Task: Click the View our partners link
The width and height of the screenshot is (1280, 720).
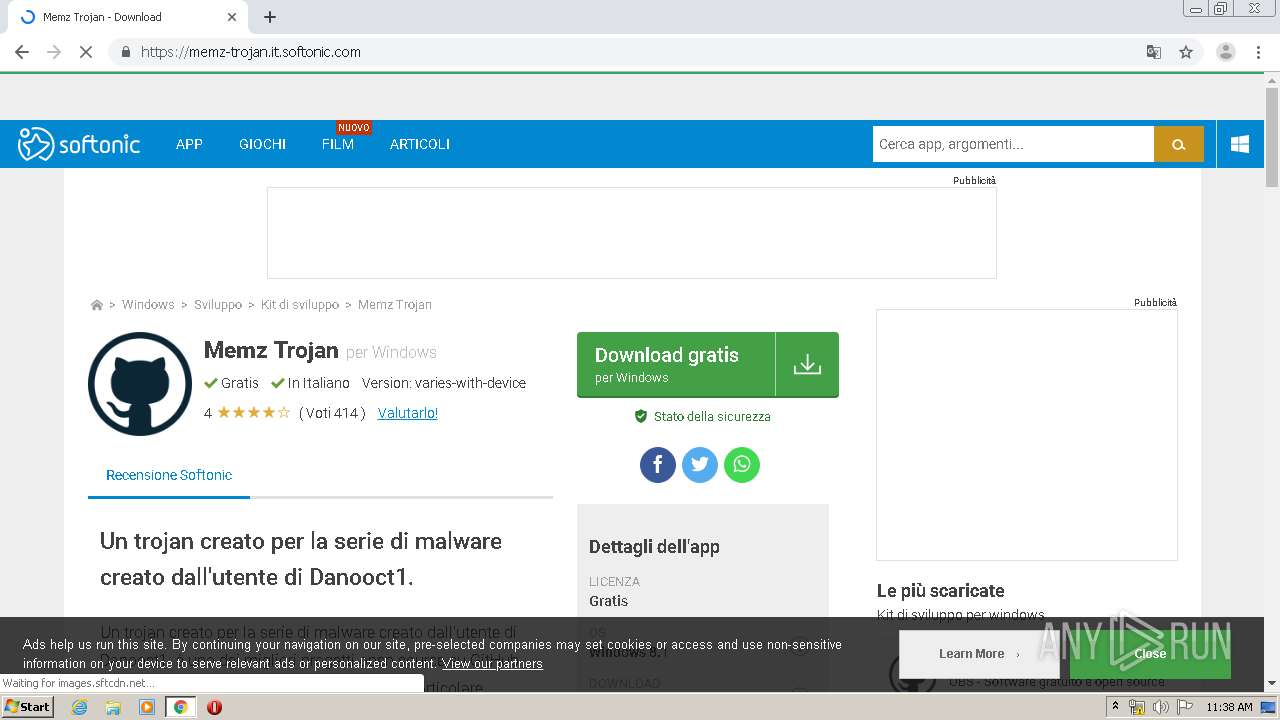Action: tap(492, 664)
